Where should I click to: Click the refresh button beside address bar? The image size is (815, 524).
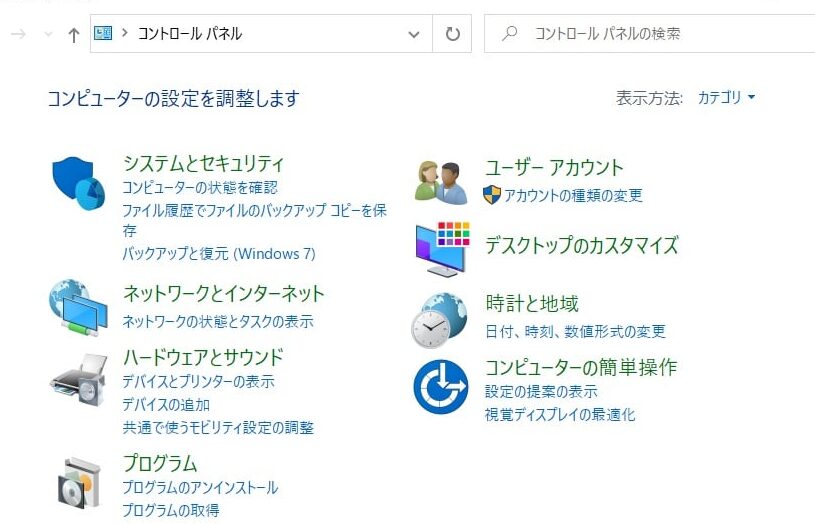(453, 34)
